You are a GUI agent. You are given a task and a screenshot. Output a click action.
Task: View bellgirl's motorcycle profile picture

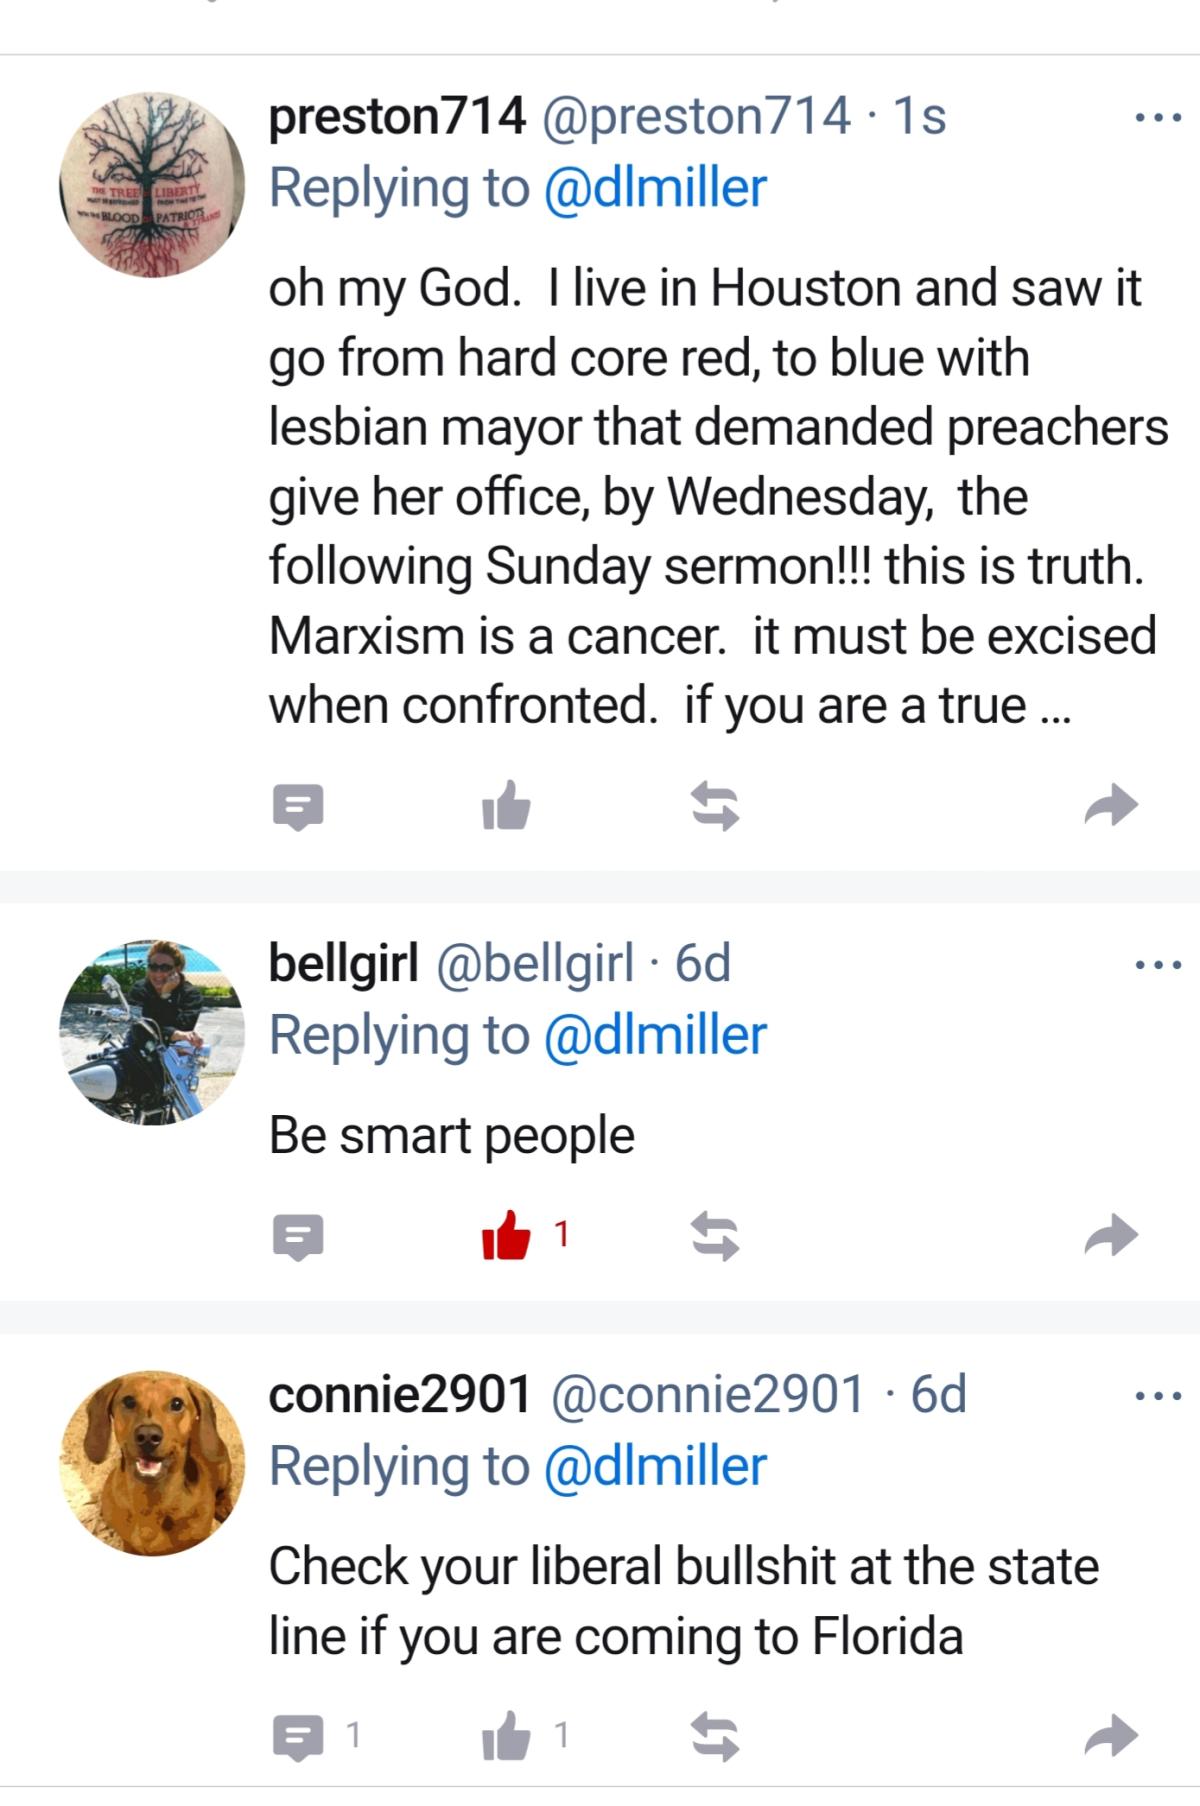[x=152, y=1031]
